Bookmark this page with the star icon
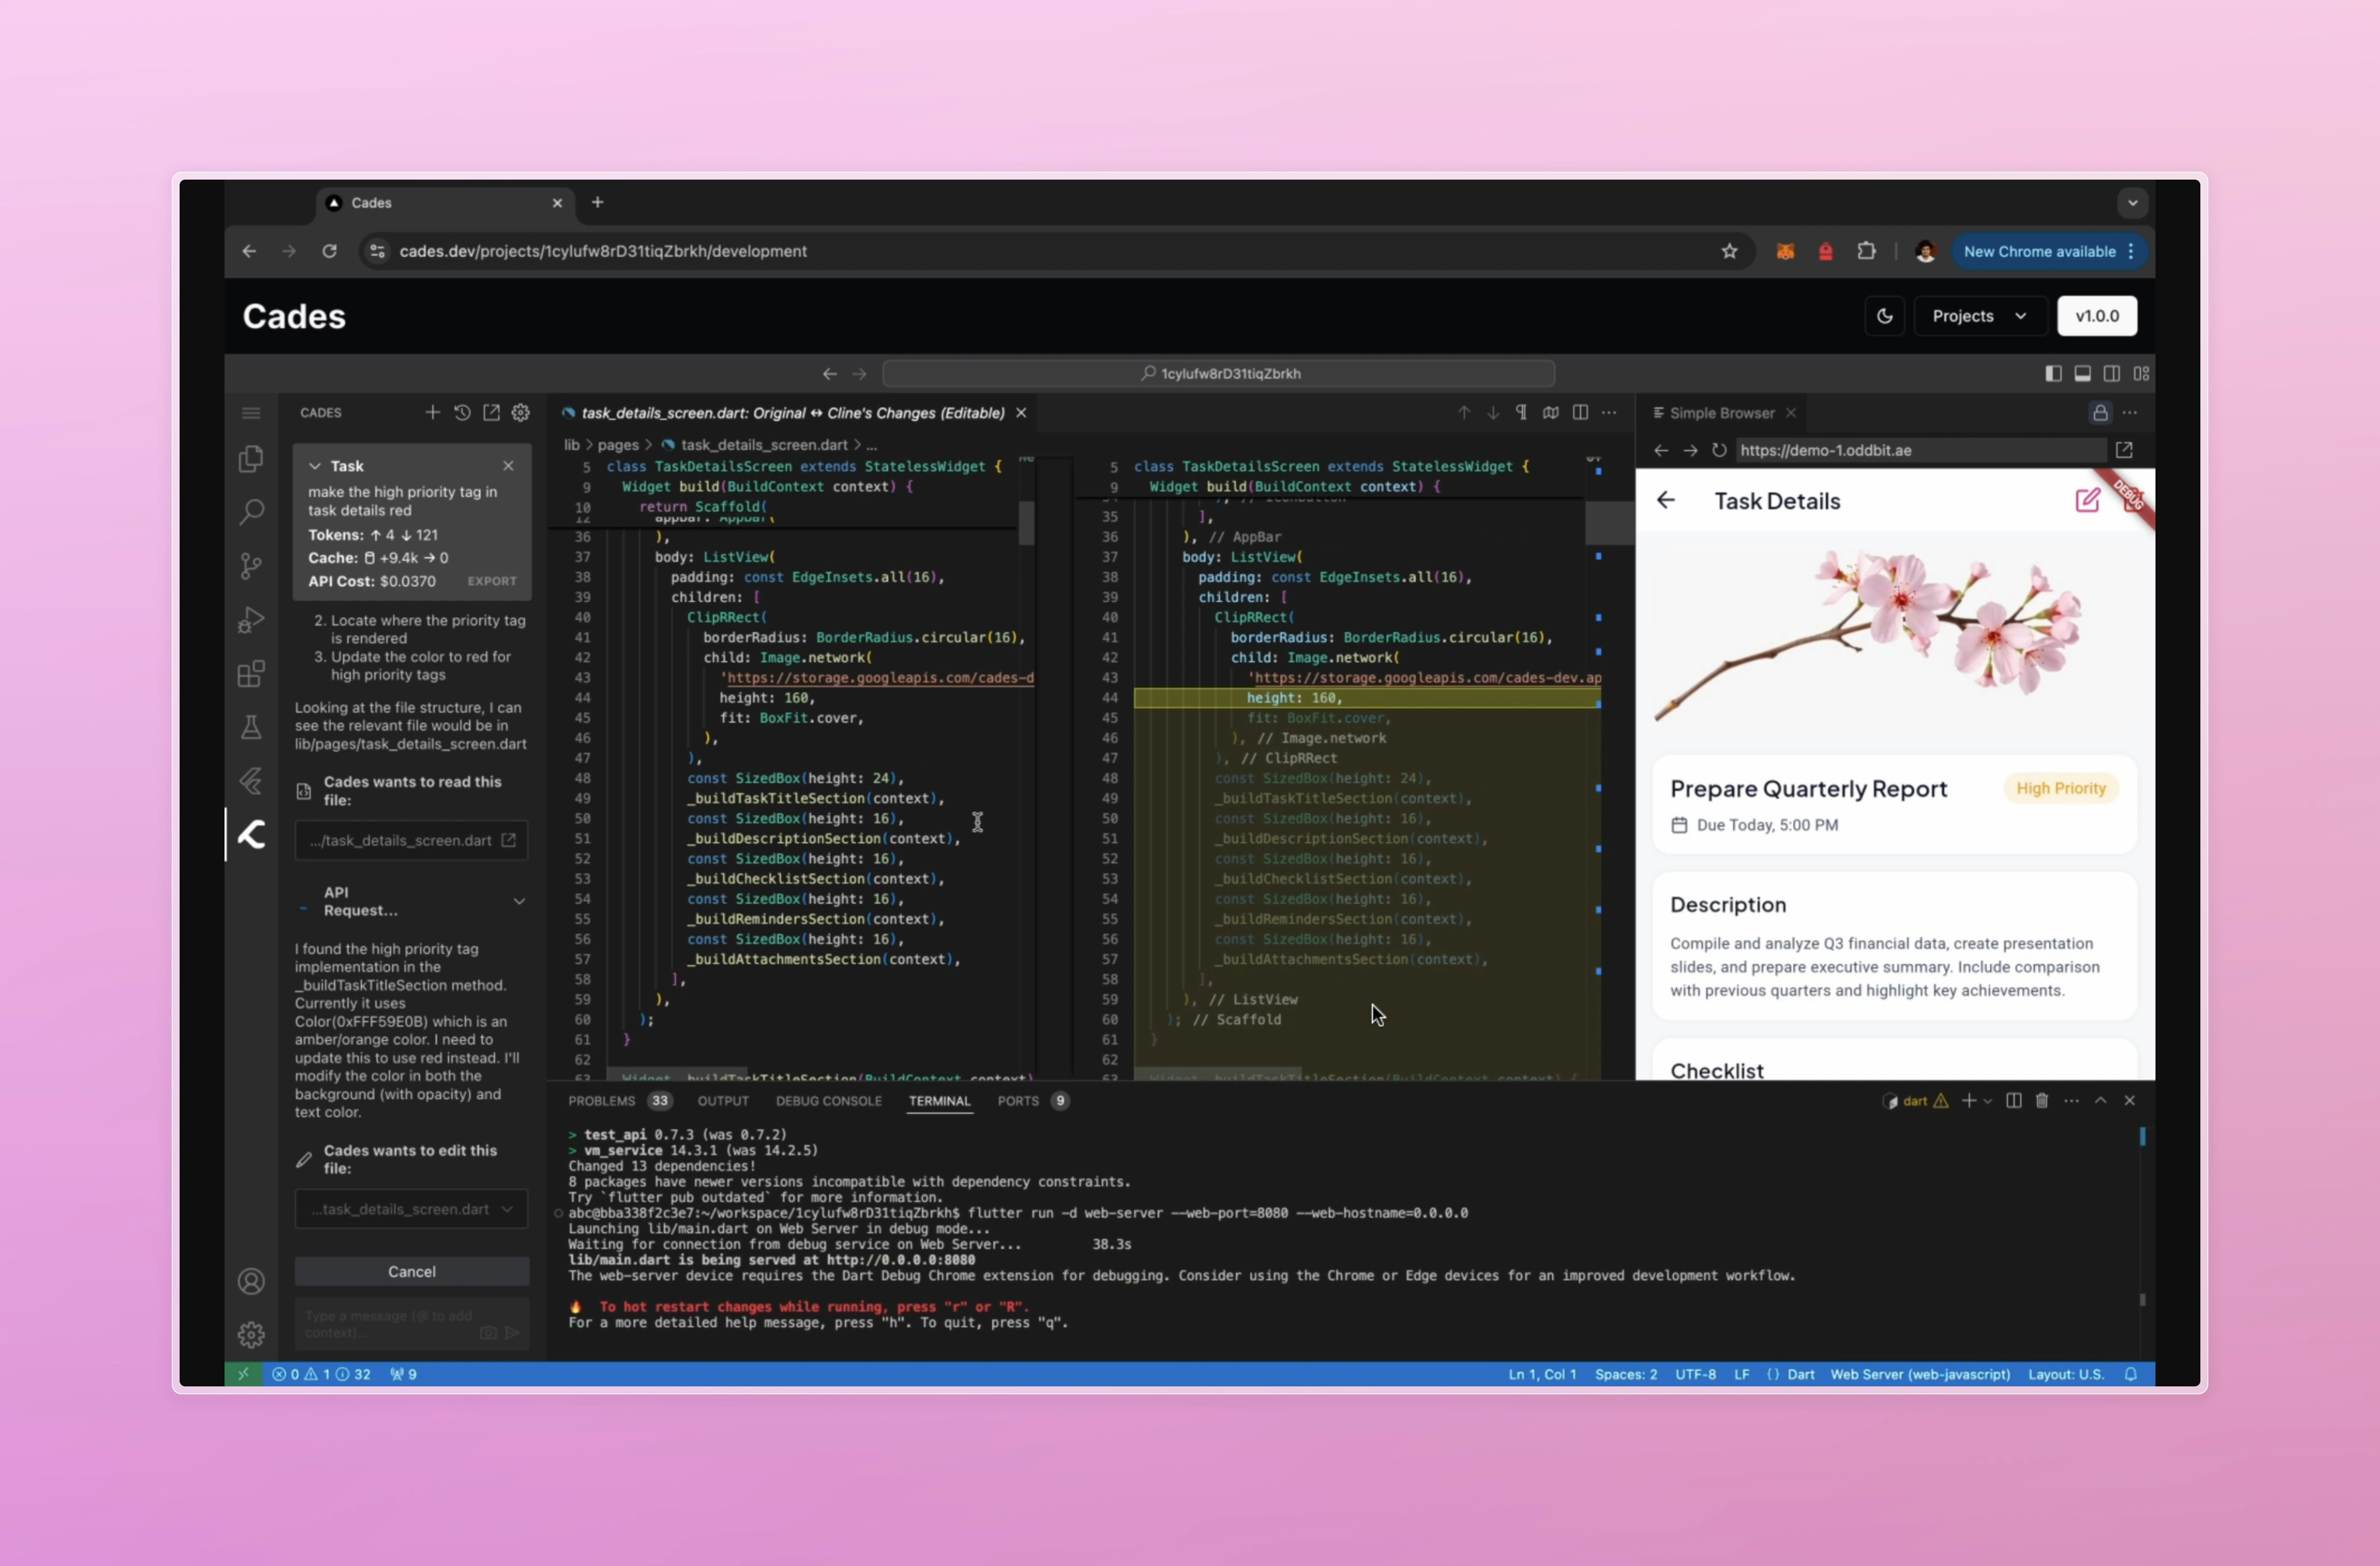Image resolution: width=2380 pixels, height=1566 pixels. click(x=1729, y=251)
